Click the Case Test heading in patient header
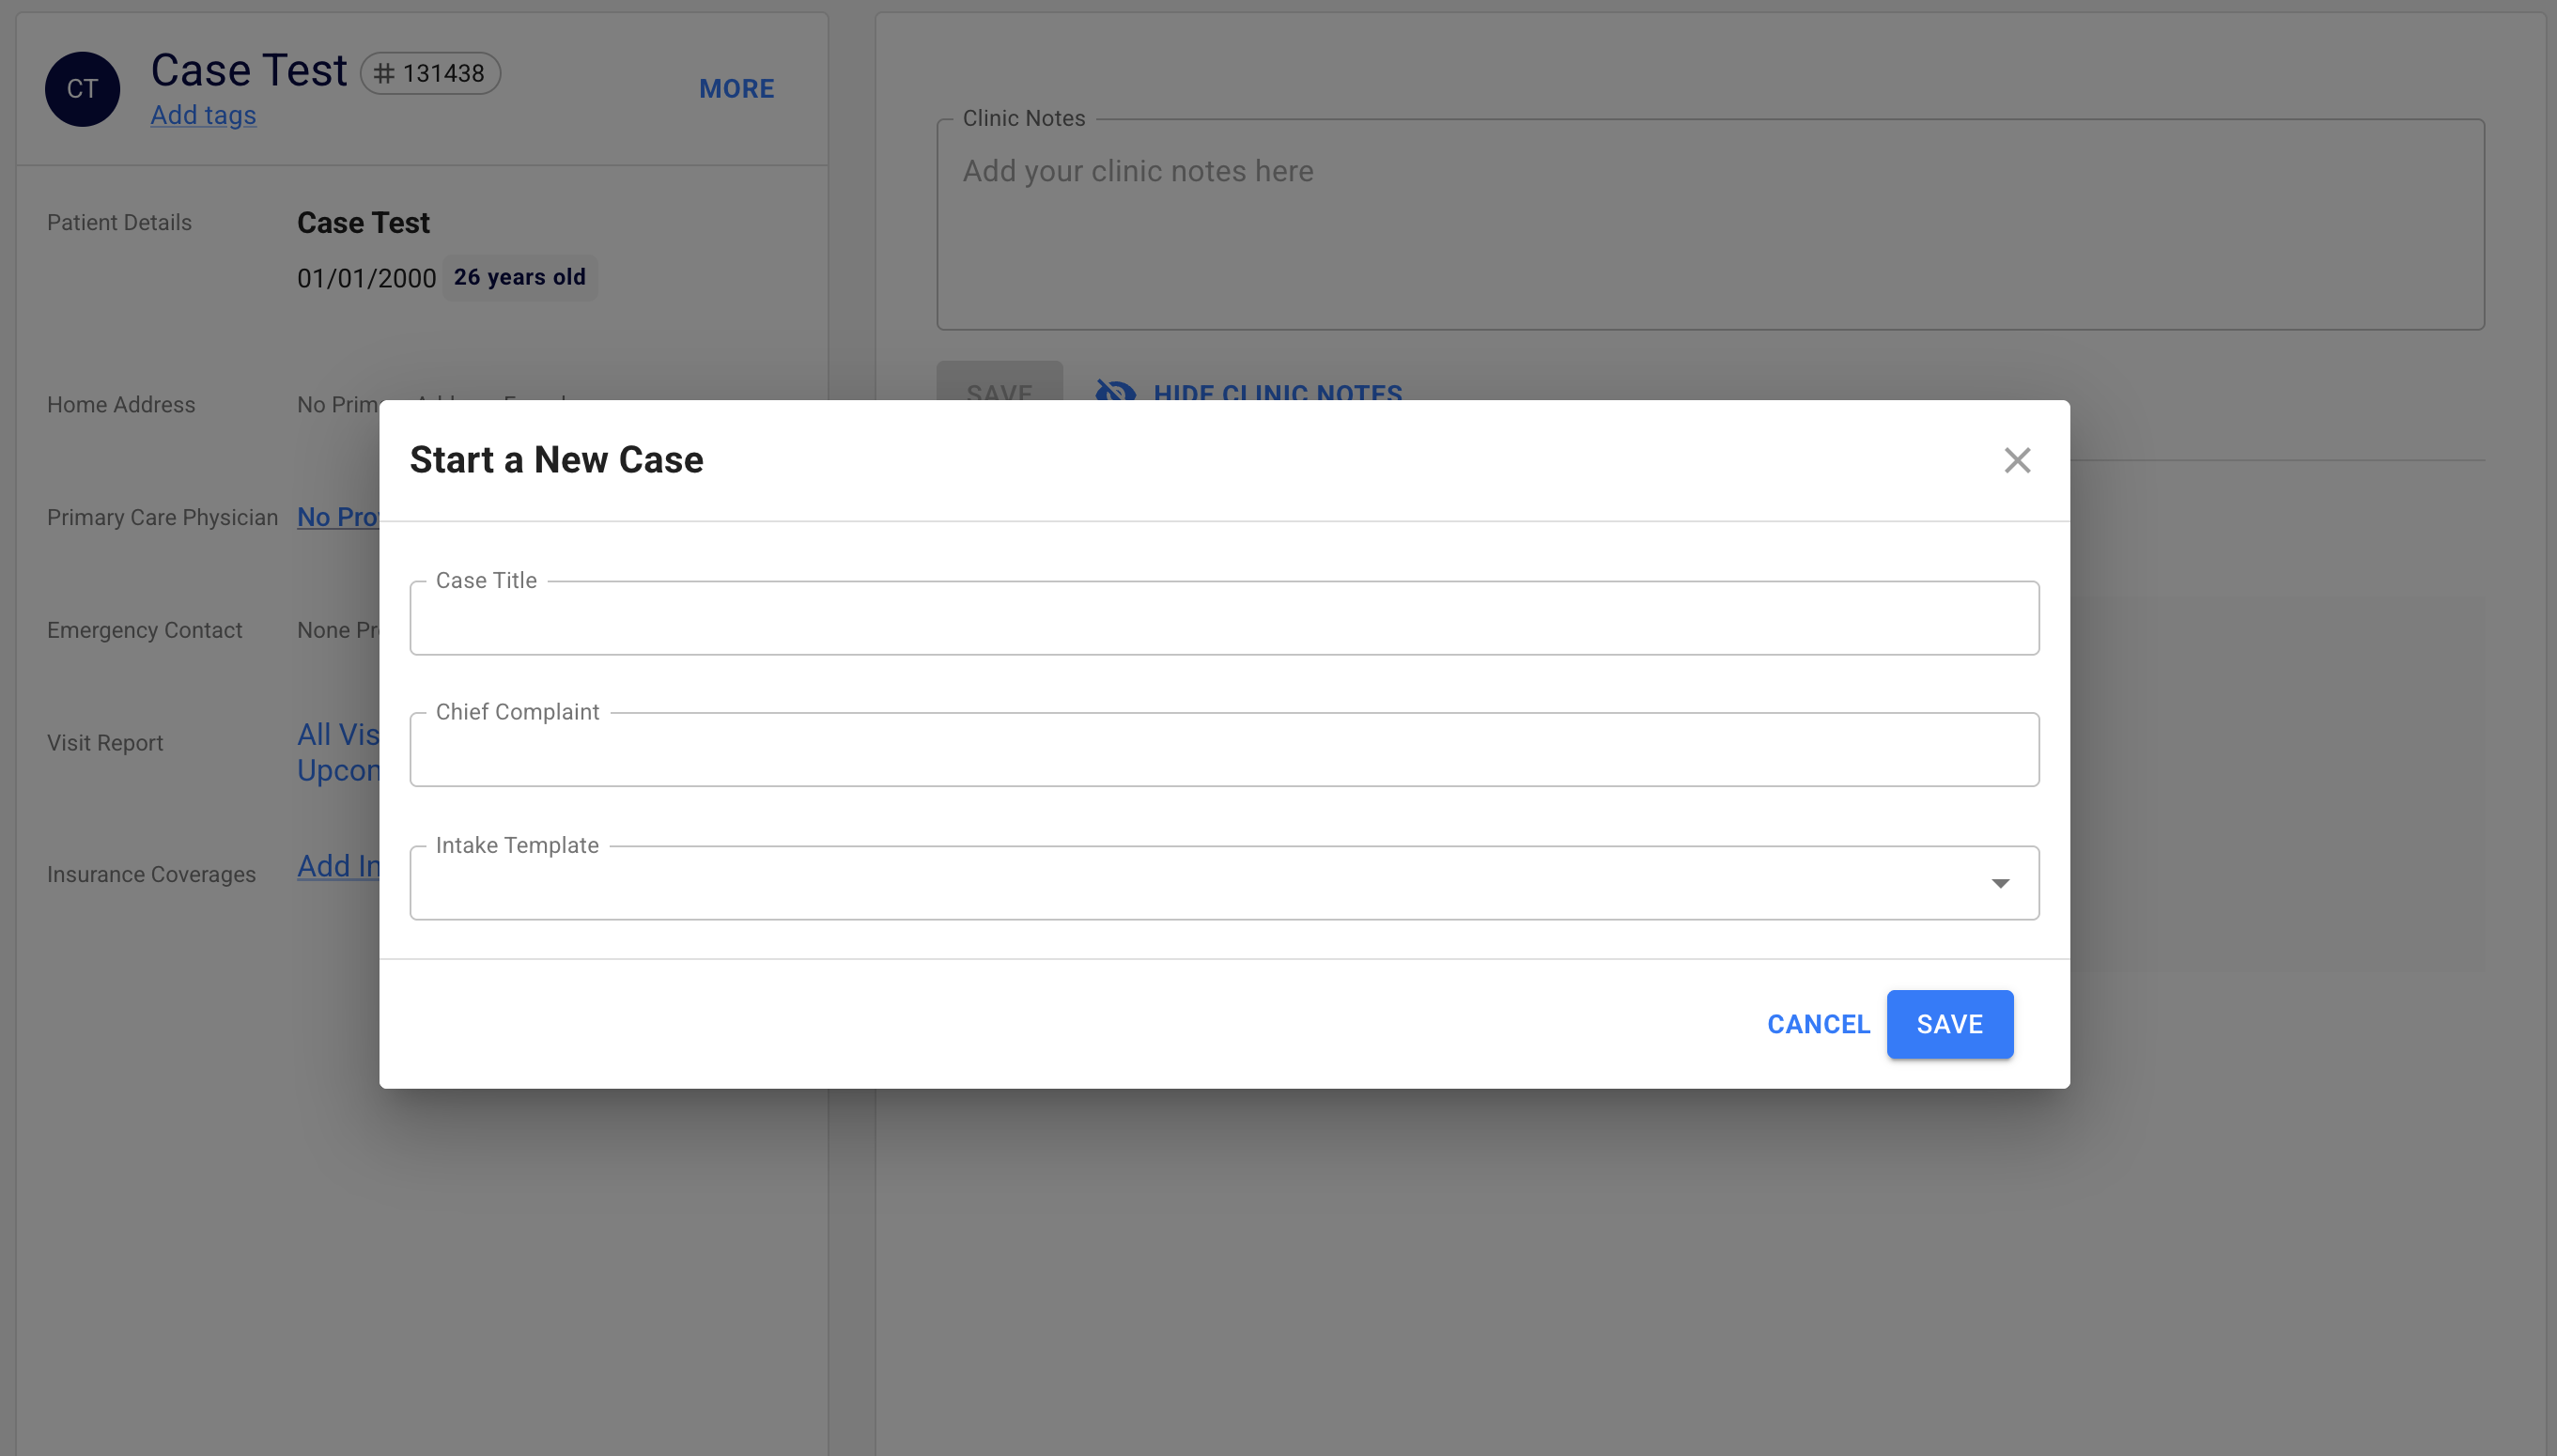Image resolution: width=2557 pixels, height=1456 pixels. click(x=248, y=70)
